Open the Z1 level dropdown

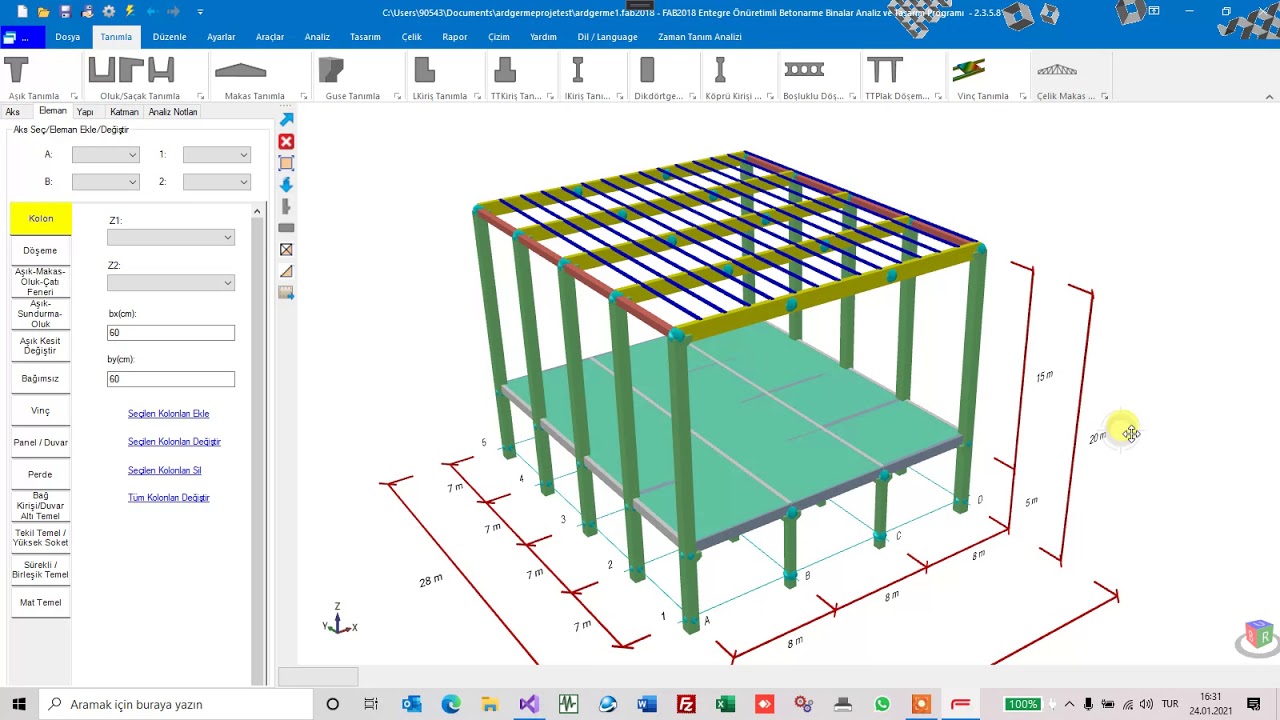point(171,237)
